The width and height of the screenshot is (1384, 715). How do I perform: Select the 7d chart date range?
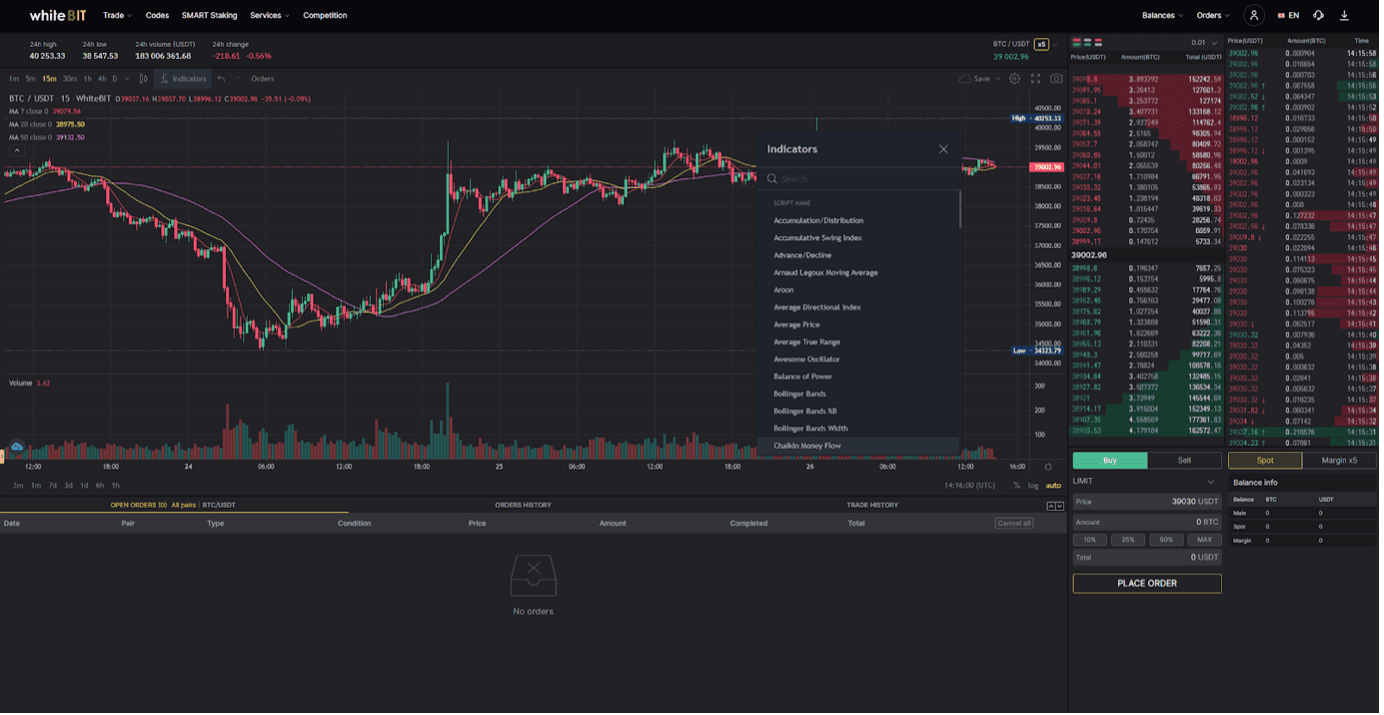tap(53, 486)
